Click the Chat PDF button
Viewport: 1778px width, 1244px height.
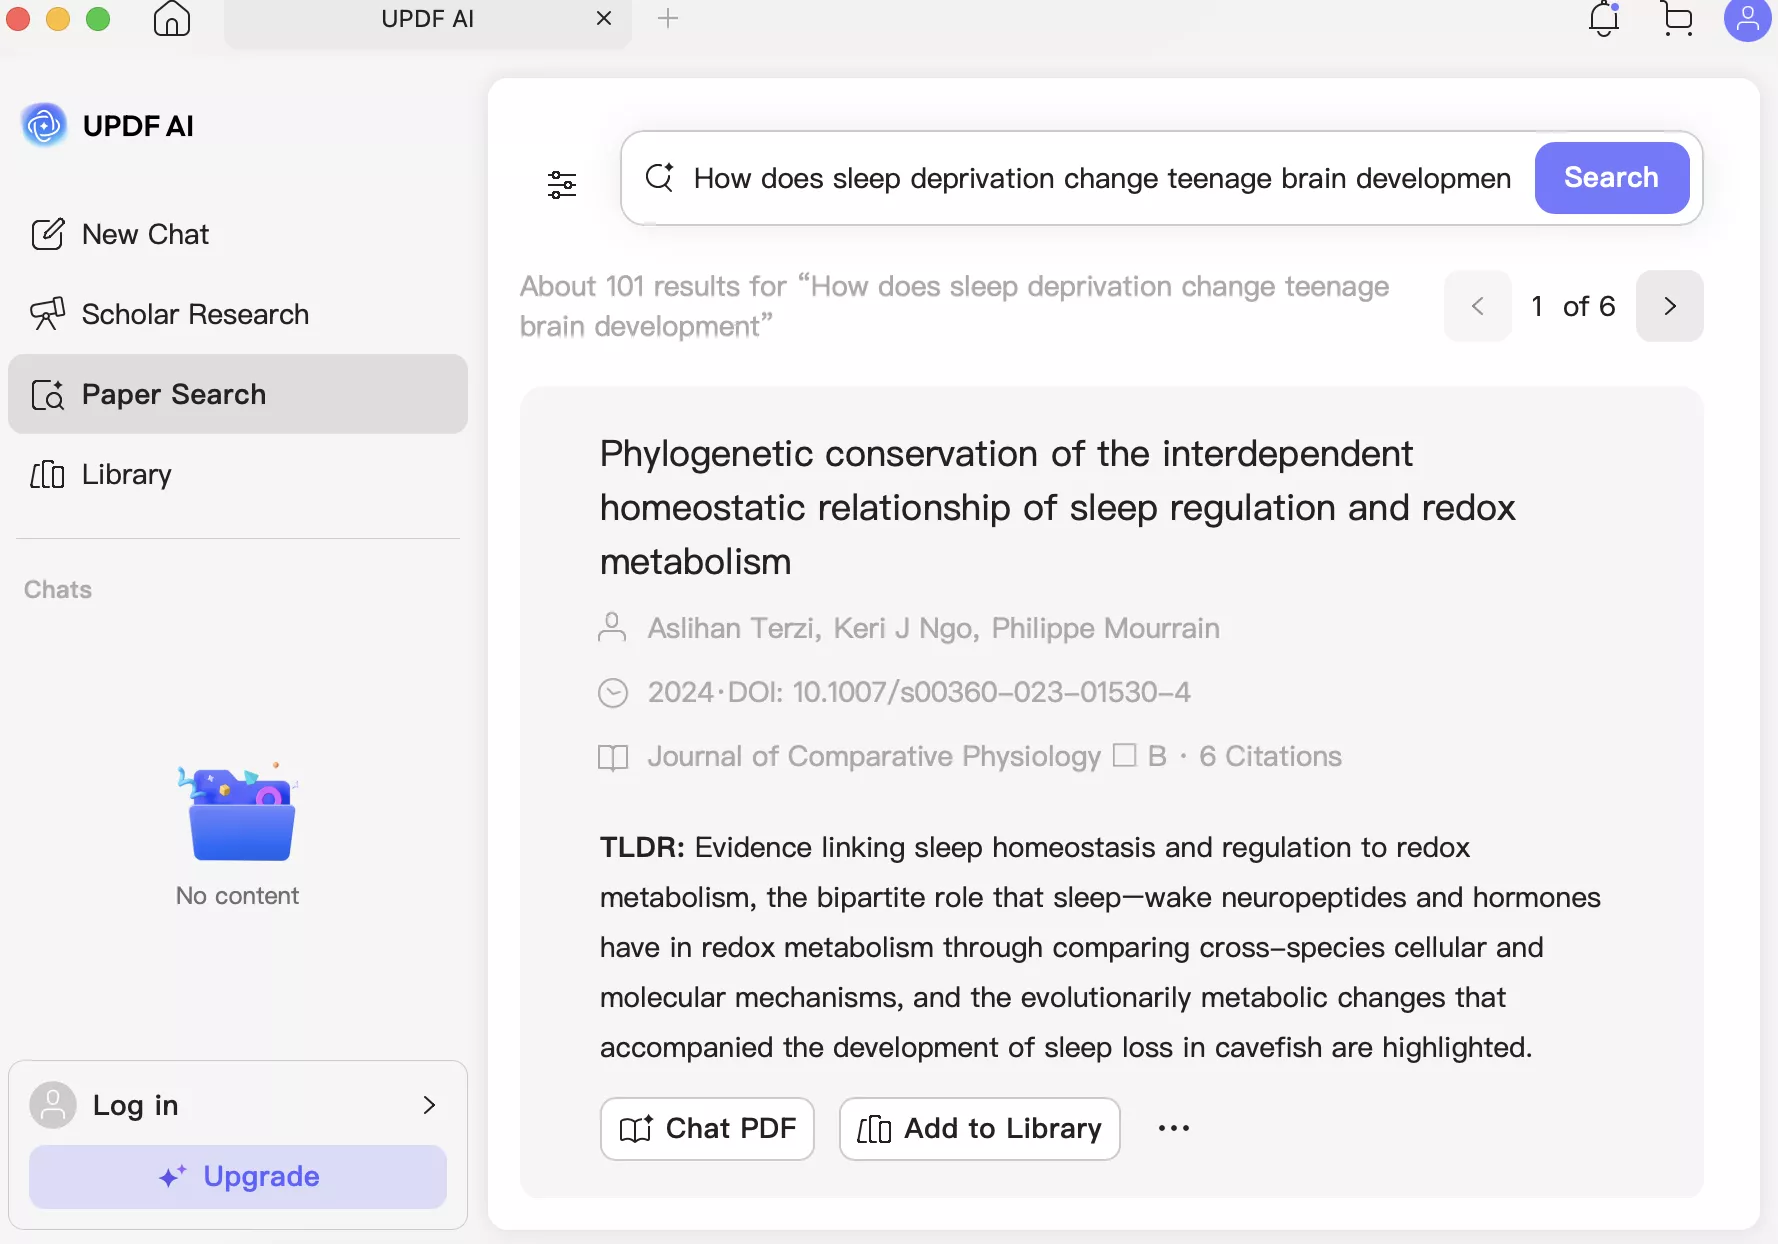(x=707, y=1129)
